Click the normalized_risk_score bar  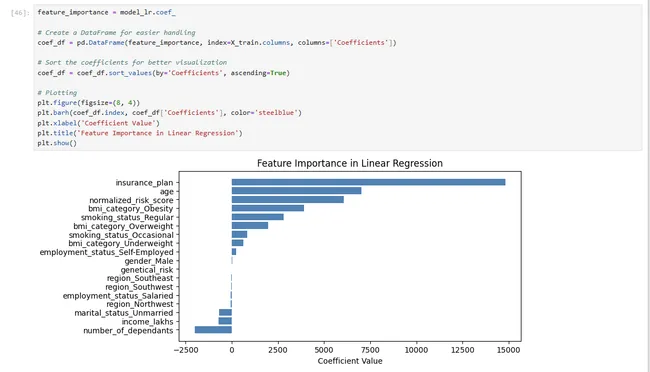(x=288, y=199)
